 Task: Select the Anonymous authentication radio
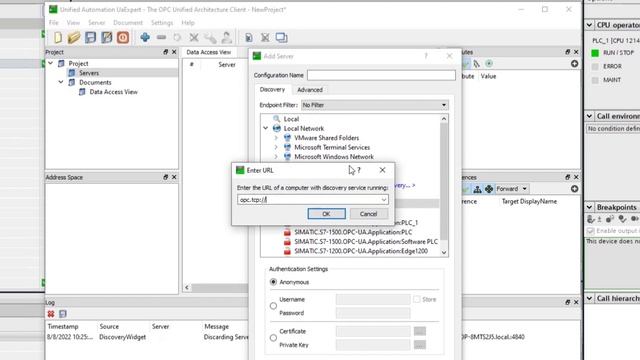tap(273, 282)
